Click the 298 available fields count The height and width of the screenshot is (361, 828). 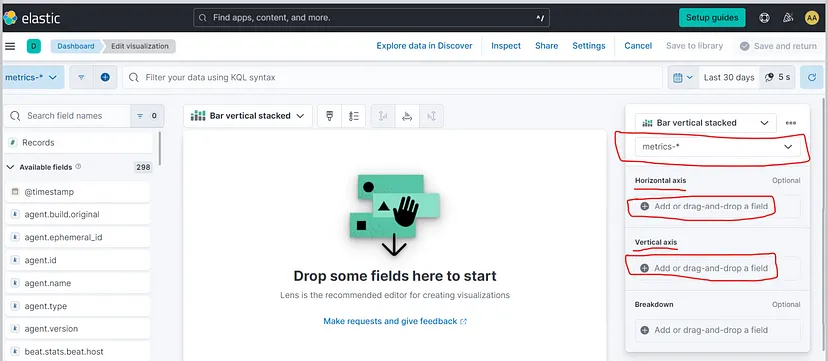143,167
